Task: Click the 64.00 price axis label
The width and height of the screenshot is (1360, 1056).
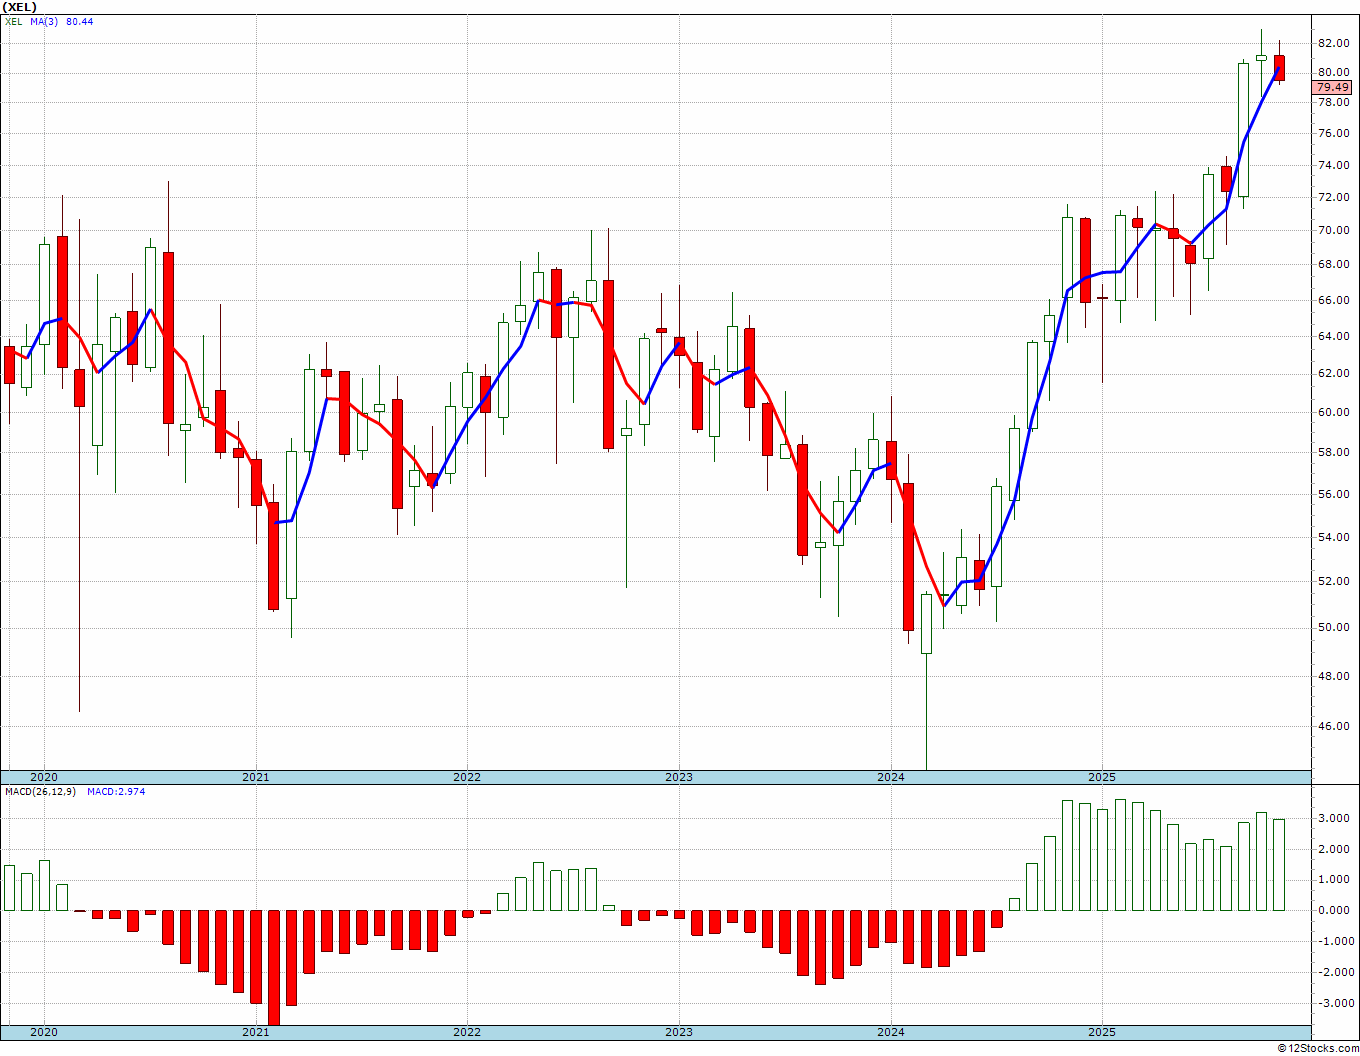Action: click(x=1333, y=336)
